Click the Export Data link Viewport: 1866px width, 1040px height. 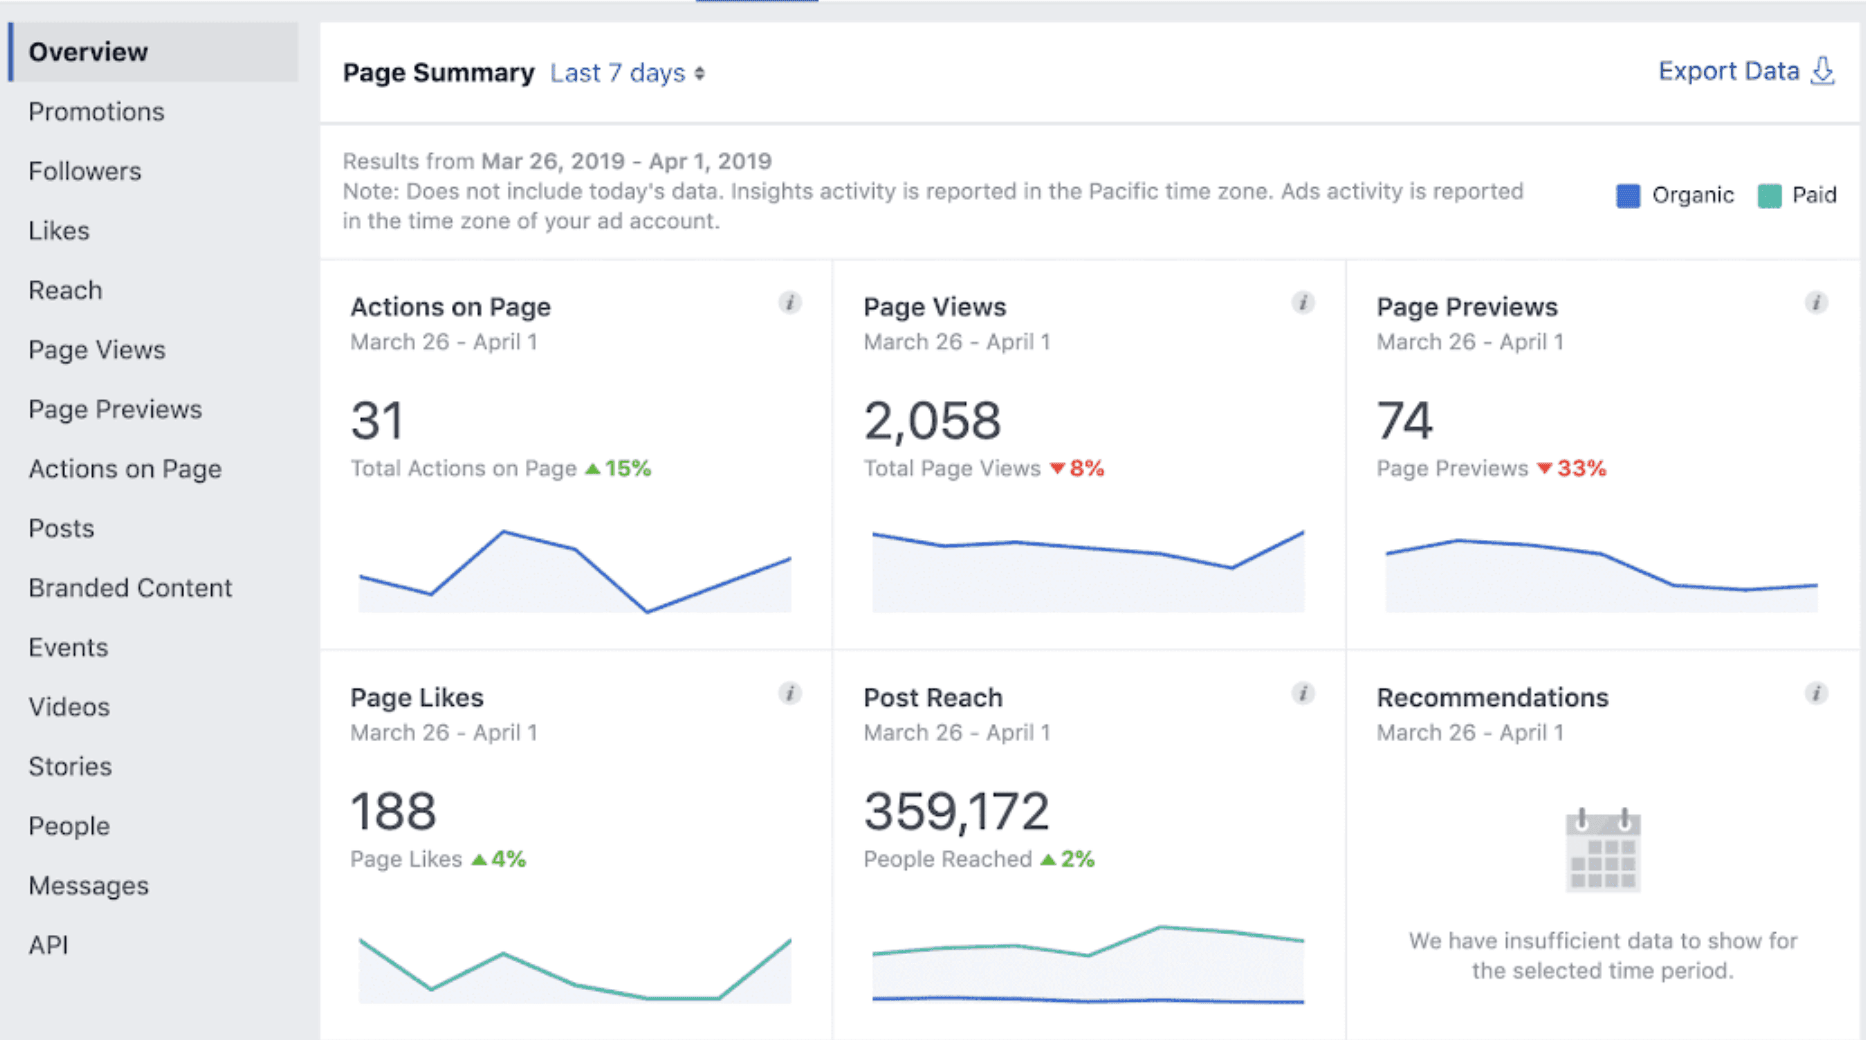point(1728,71)
